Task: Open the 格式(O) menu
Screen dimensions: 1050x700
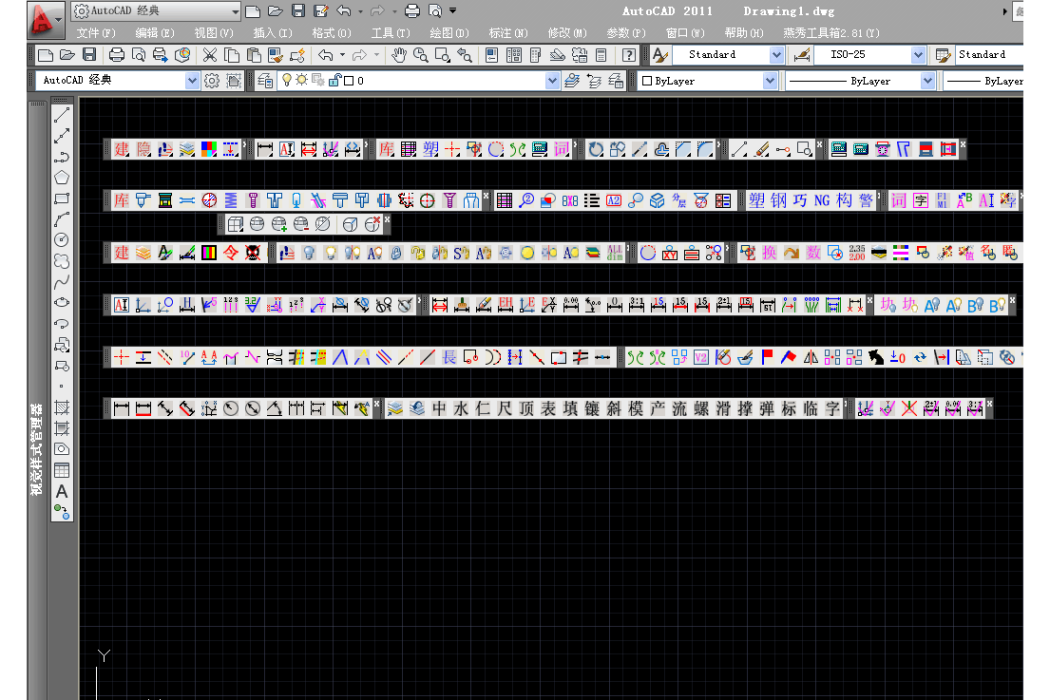Action: tap(331, 33)
